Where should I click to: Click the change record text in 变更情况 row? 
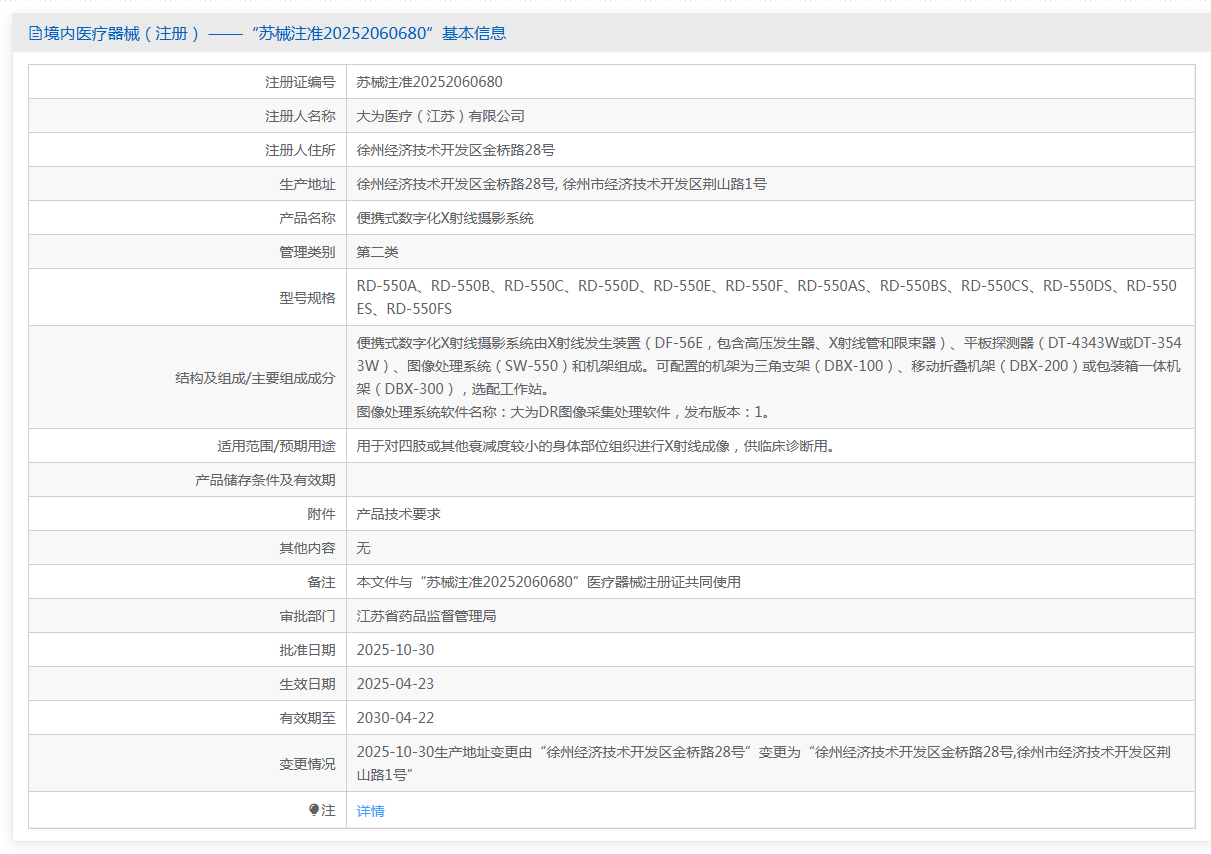point(768,763)
